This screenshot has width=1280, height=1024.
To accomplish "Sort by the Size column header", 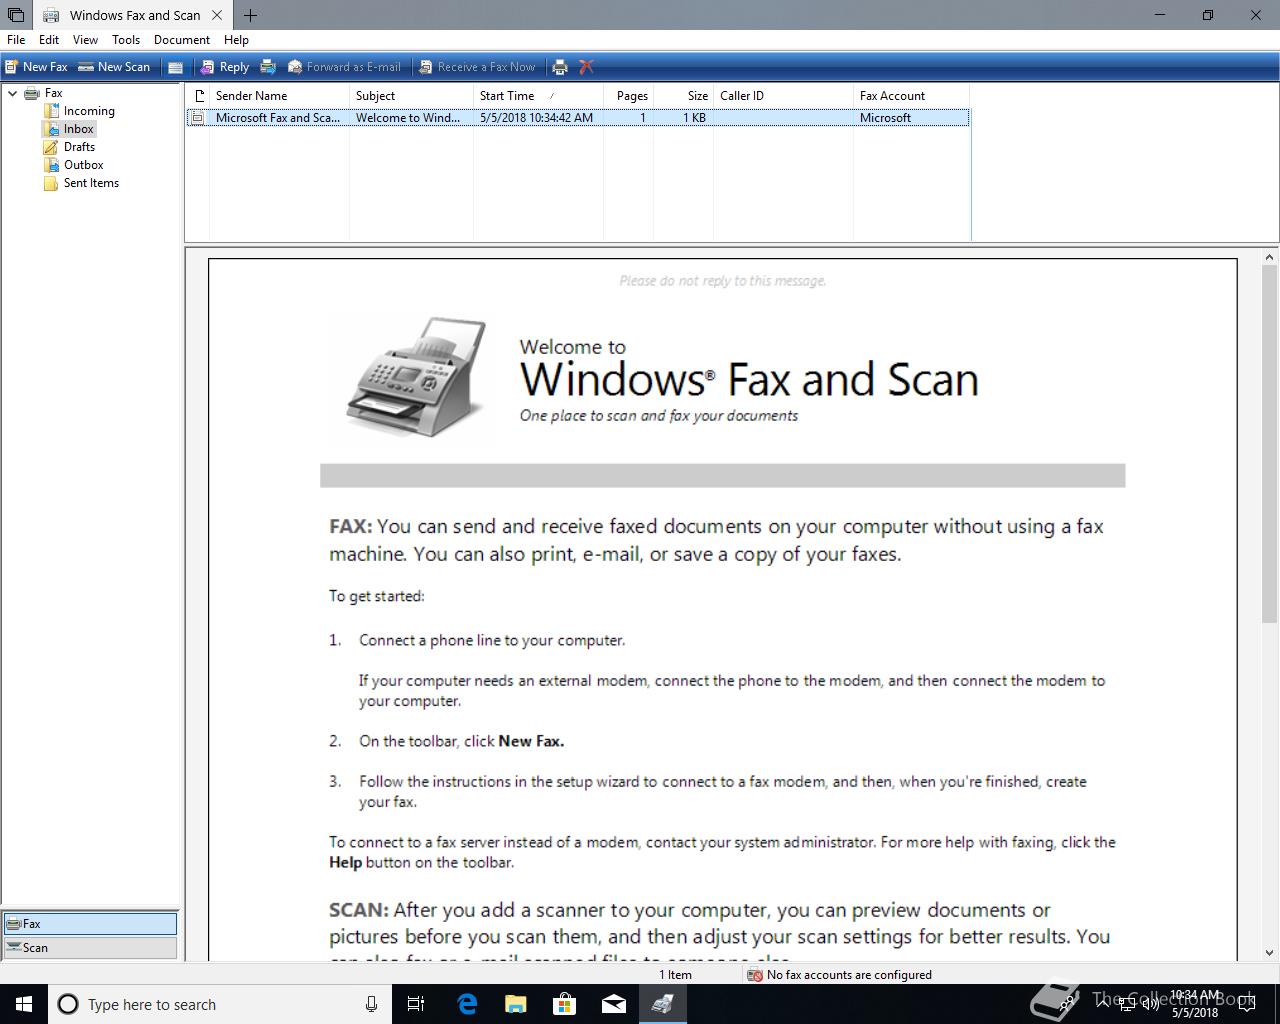I will (x=683, y=96).
